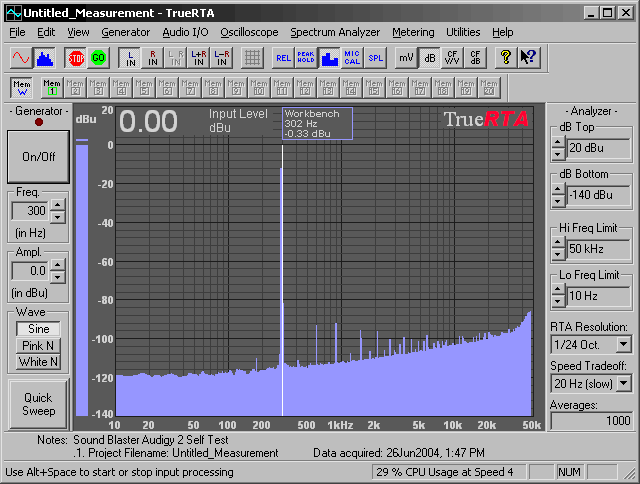Viewport: 640px width, 484px height.
Task: Decrease Lo Freq Limit with down arrow
Action: pyautogui.click(x=558, y=302)
